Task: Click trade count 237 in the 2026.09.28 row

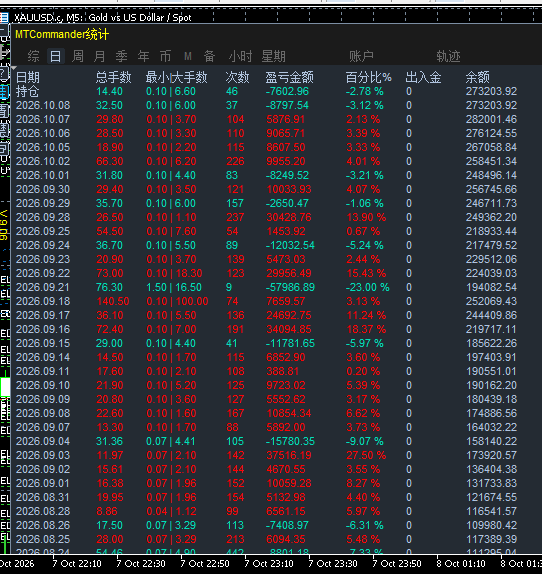Action: [235, 217]
